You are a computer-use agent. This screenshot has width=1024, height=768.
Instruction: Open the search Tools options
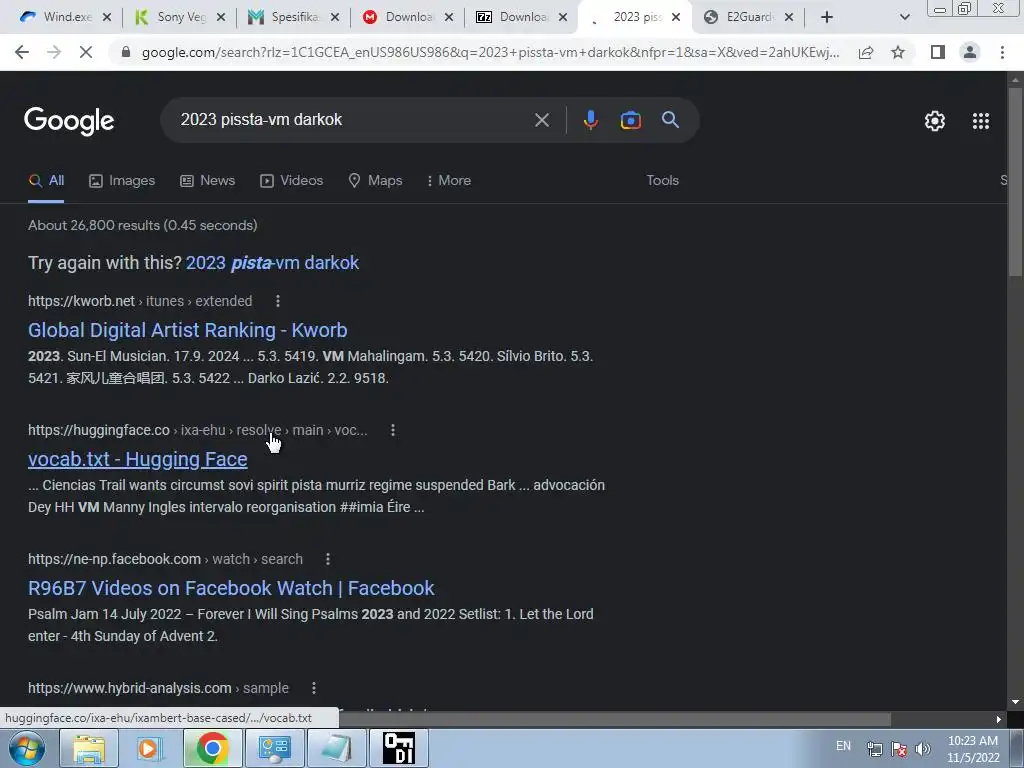coord(662,181)
